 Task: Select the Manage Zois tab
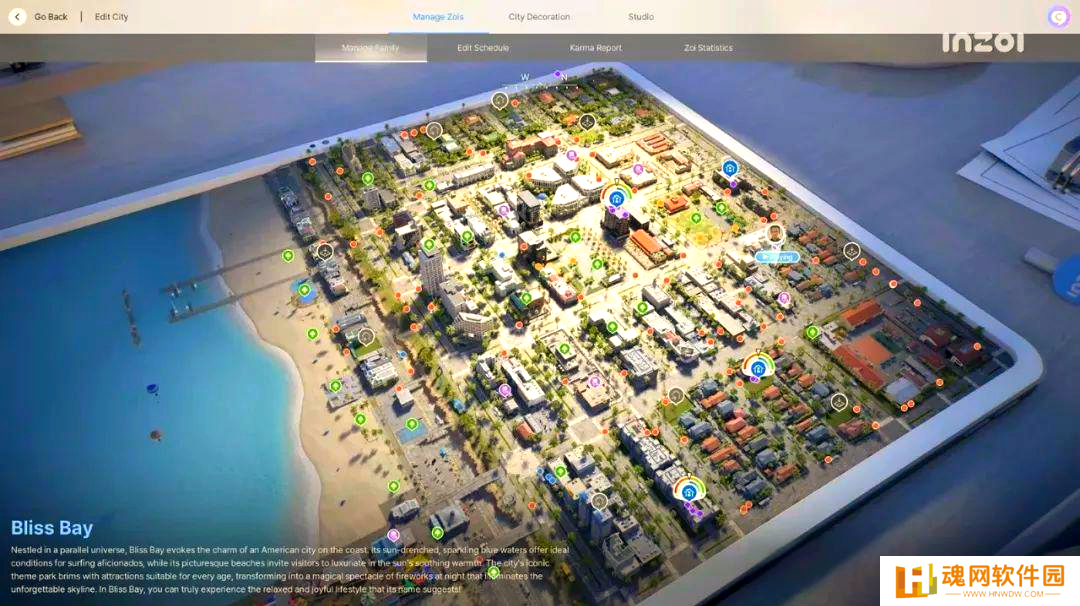click(x=438, y=17)
